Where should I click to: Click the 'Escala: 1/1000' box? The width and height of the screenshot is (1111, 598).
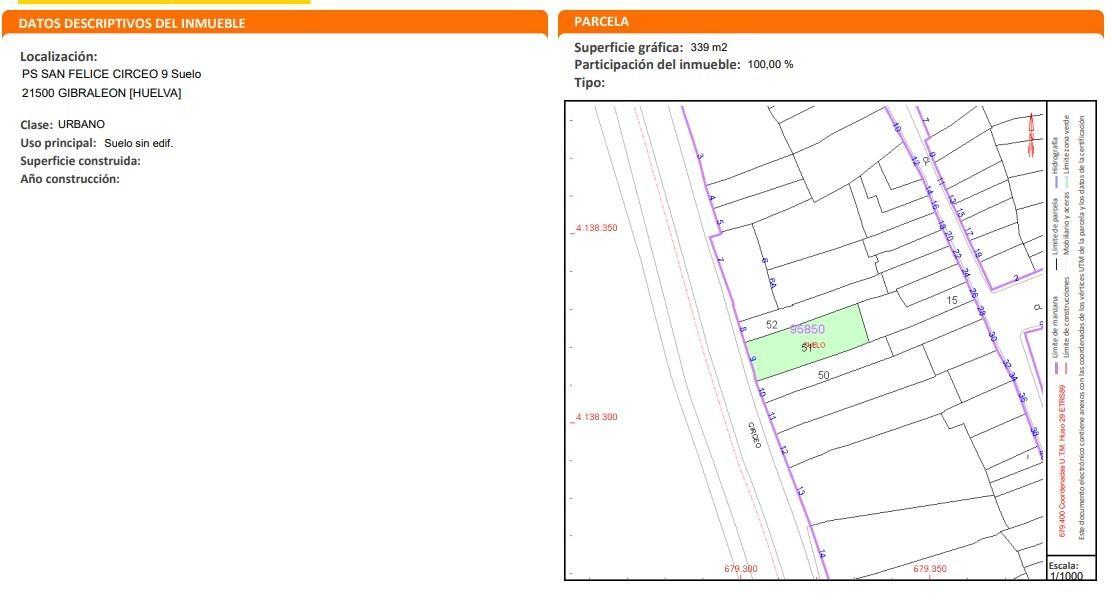1064,569
